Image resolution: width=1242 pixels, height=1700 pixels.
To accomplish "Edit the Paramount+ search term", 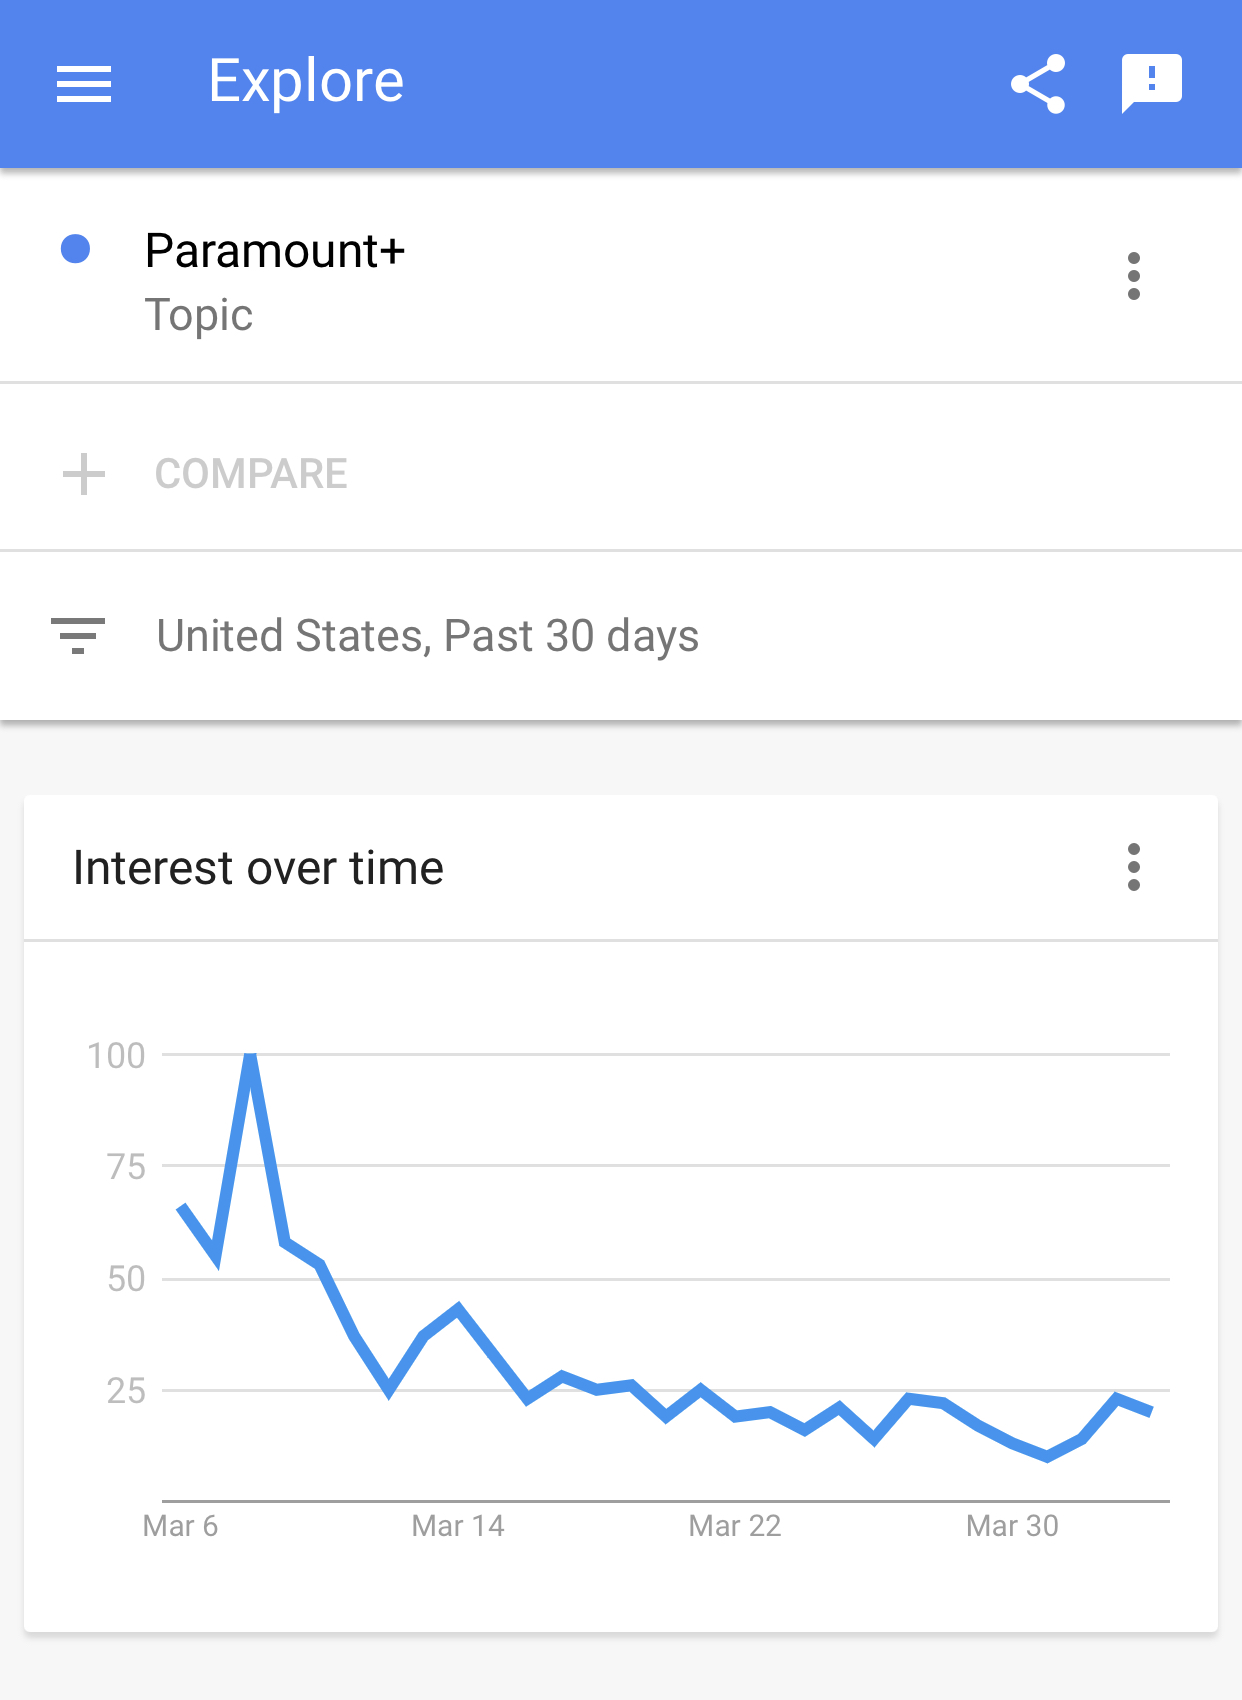I will (275, 250).
